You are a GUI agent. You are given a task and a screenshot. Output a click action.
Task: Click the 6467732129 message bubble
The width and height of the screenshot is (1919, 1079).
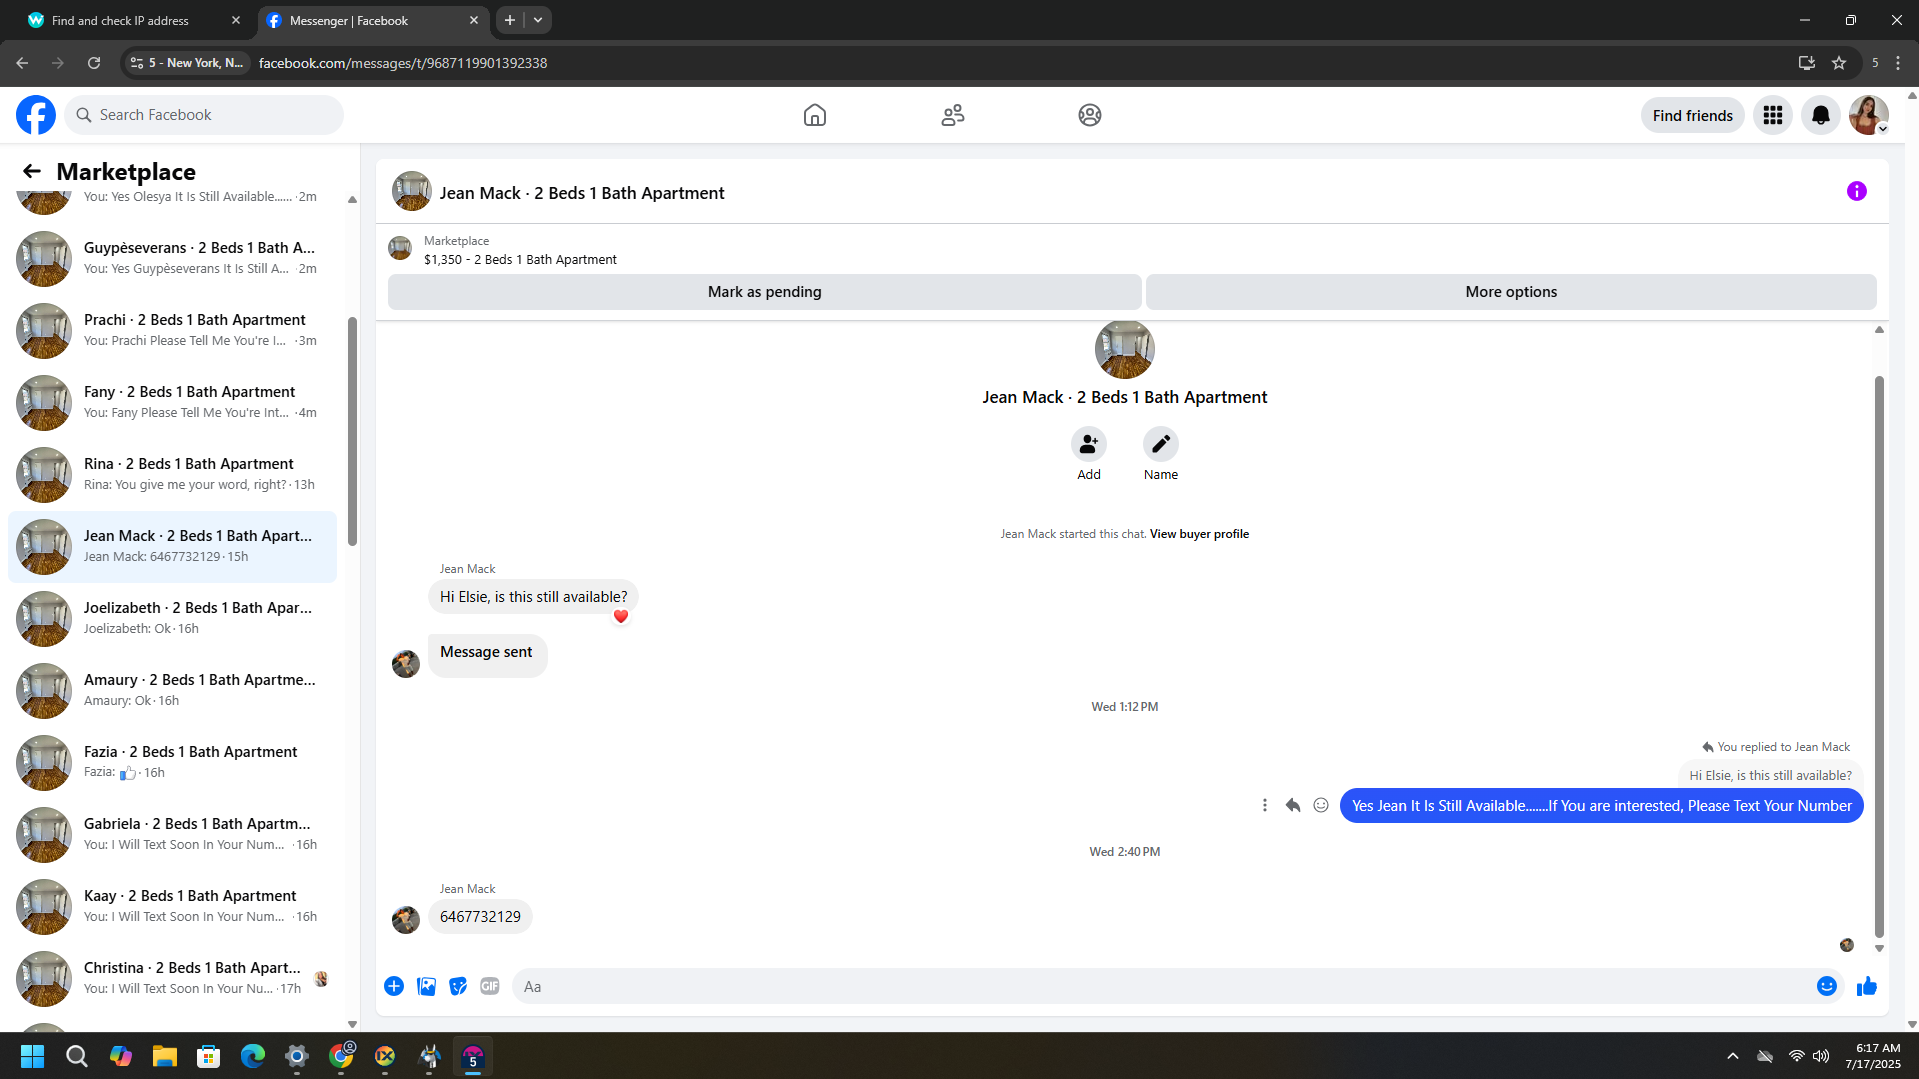(x=480, y=917)
